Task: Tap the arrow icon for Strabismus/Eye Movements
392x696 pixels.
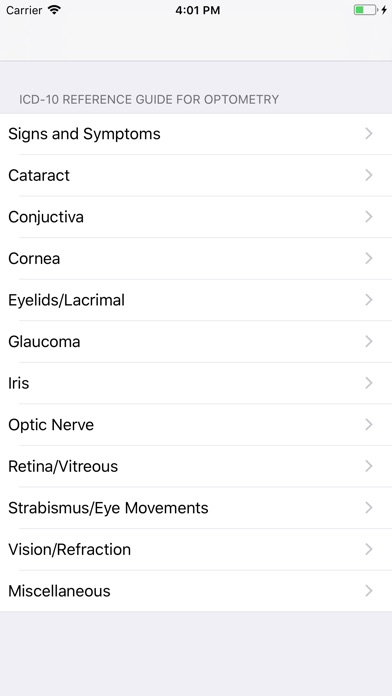Action: pos(368,507)
